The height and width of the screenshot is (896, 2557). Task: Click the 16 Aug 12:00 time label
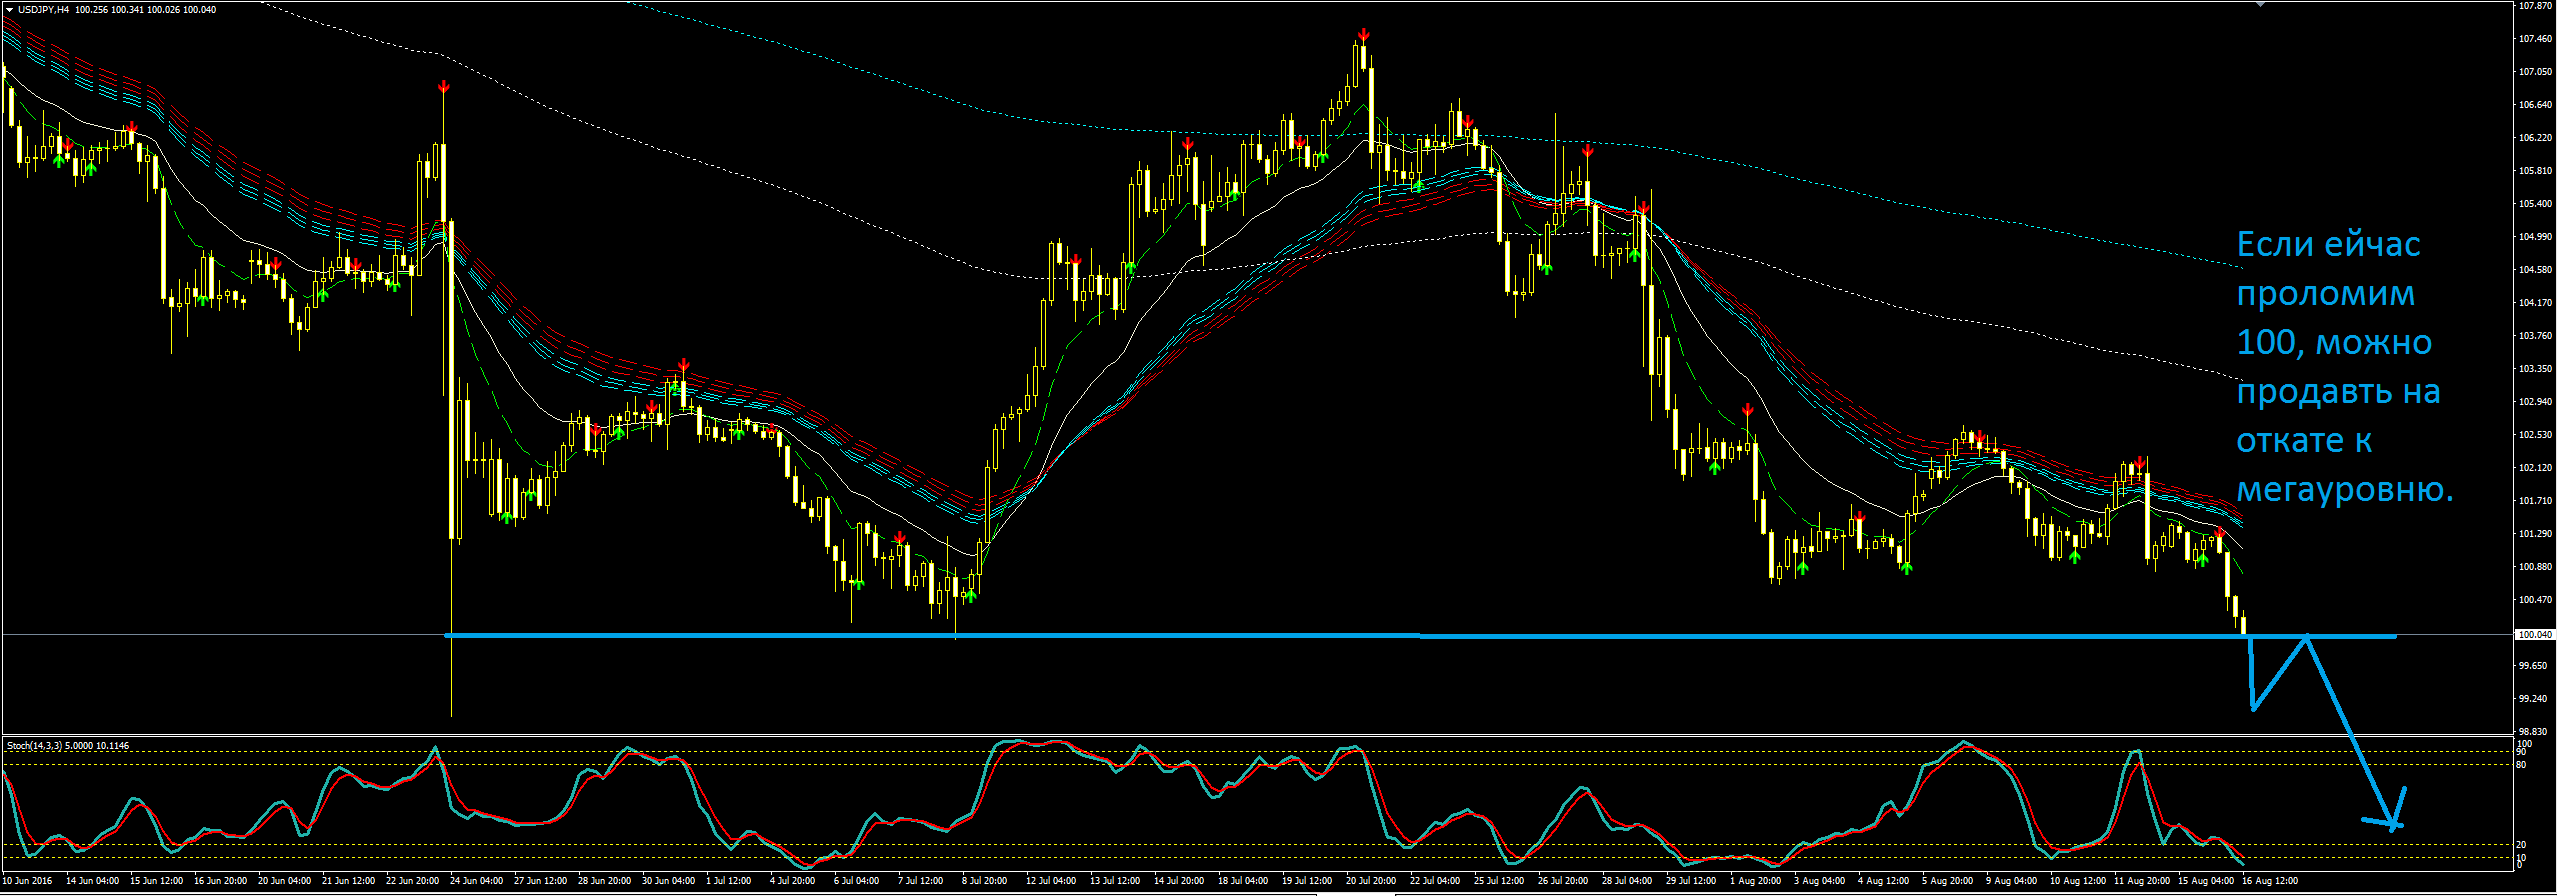pyautogui.click(x=2269, y=881)
